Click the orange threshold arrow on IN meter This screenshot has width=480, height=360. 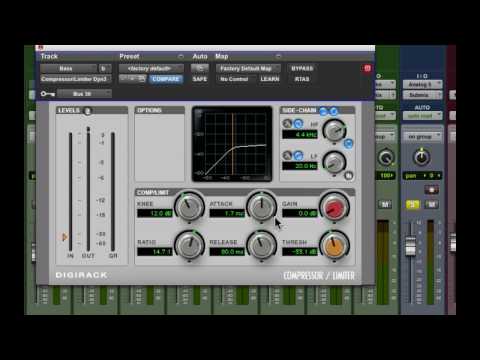coord(64,237)
